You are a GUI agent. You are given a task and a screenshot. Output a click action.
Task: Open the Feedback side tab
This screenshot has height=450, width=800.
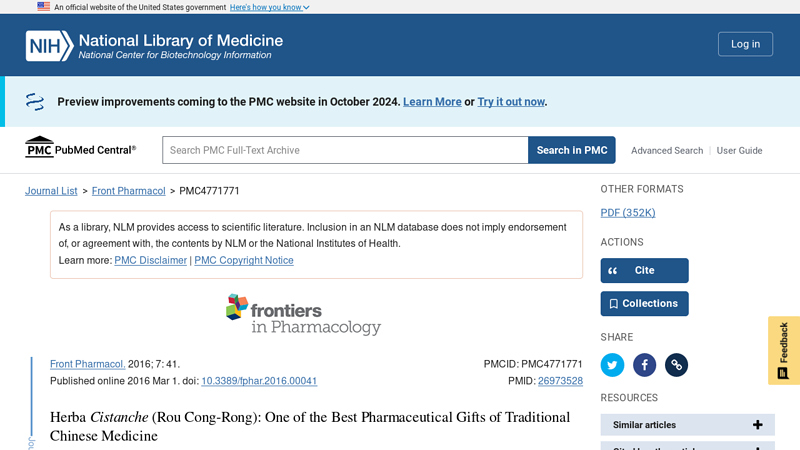[x=784, y=350]
